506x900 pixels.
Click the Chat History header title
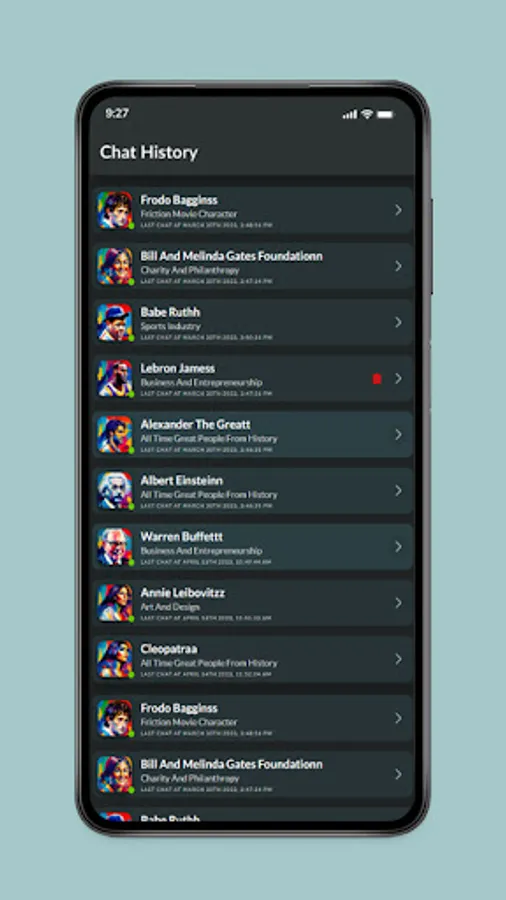(149, 153)
